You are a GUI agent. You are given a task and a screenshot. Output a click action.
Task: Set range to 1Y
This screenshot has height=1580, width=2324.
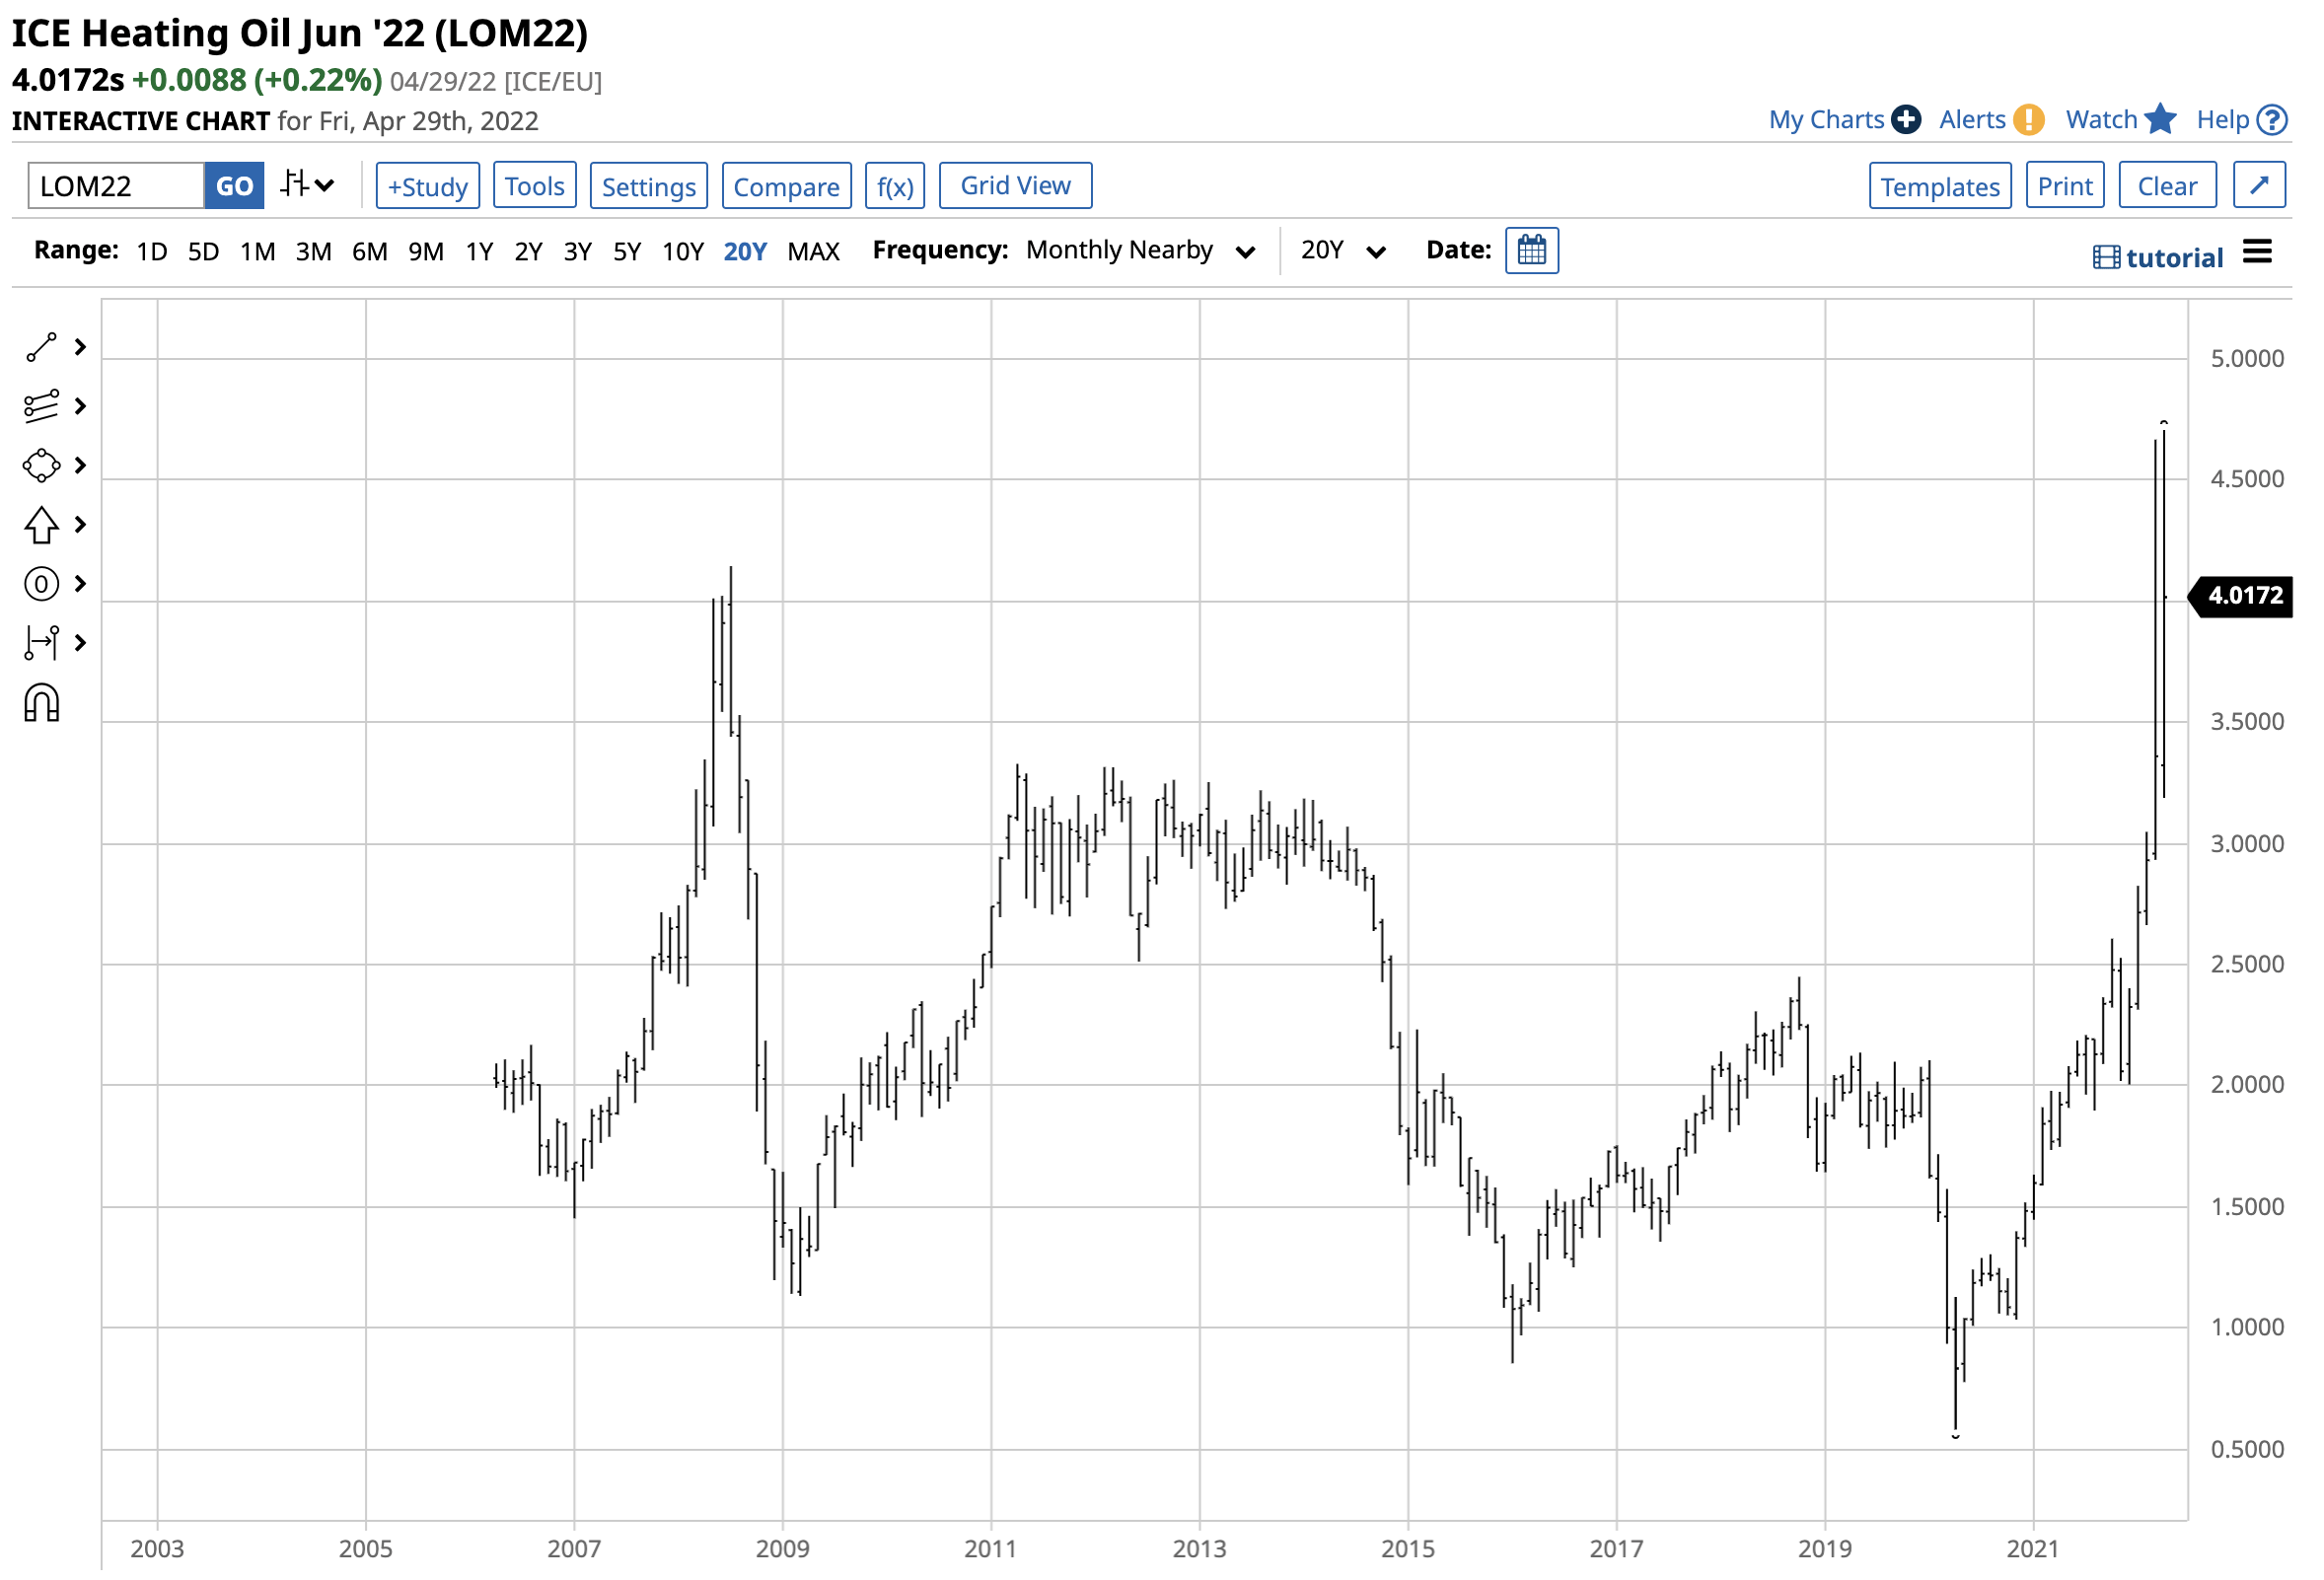click(480, 251)
